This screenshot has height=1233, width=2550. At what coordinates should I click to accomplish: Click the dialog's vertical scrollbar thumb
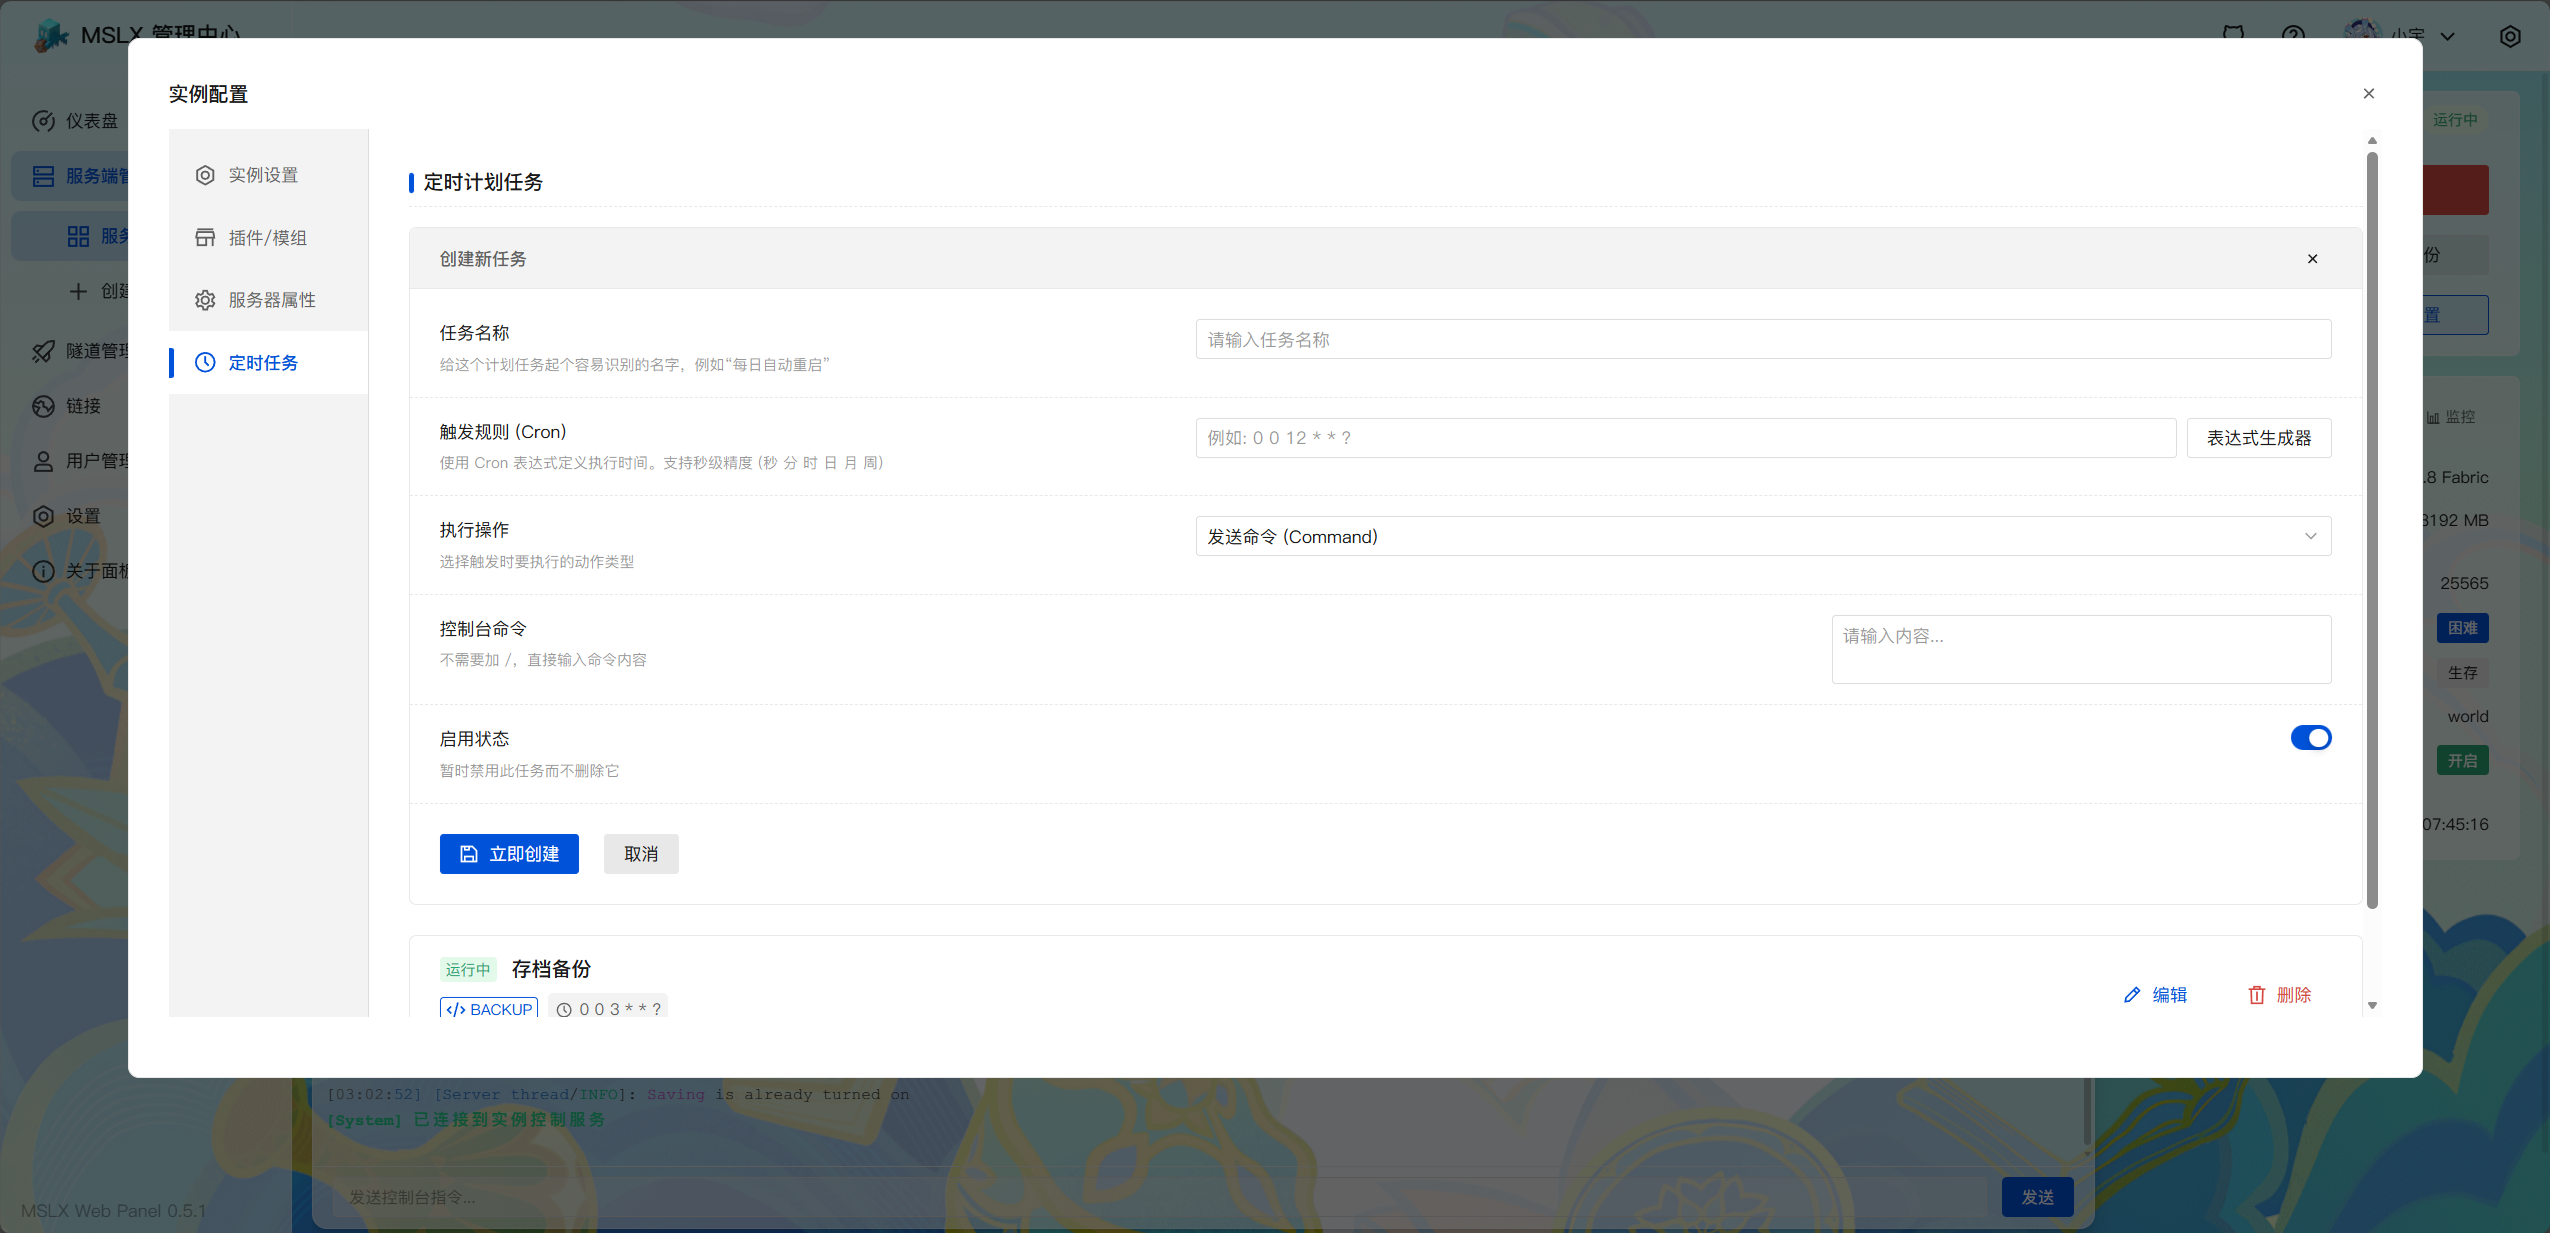tap(2372, 530)
